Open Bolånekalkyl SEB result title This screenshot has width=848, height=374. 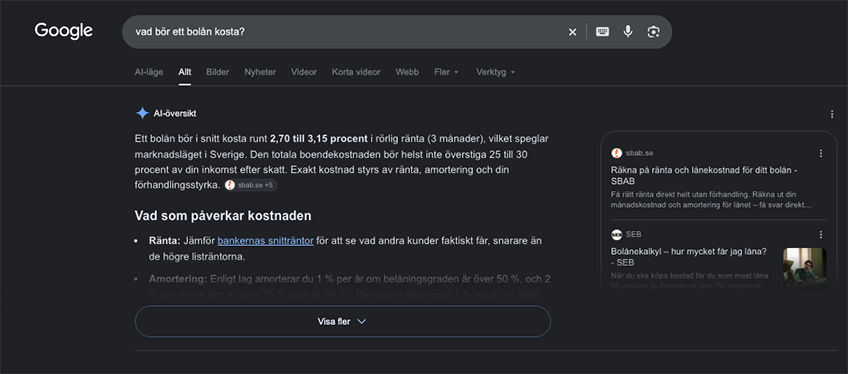click(x=688, y=257)
